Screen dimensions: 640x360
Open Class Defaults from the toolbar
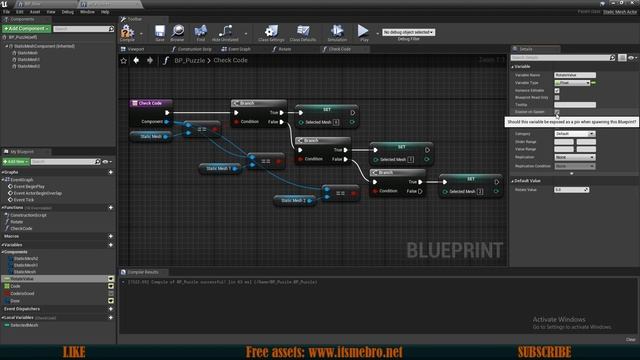pos(303,33)
